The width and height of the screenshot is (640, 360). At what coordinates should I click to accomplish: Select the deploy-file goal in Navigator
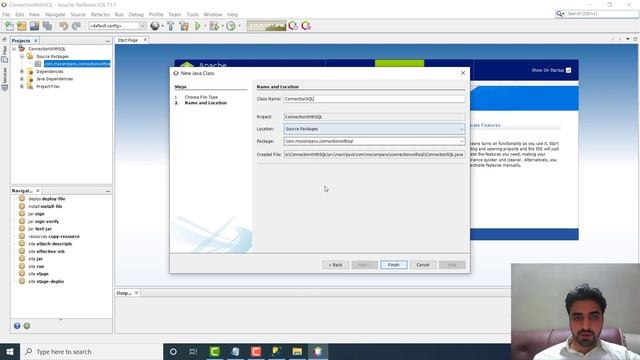[x=47, y=199]
